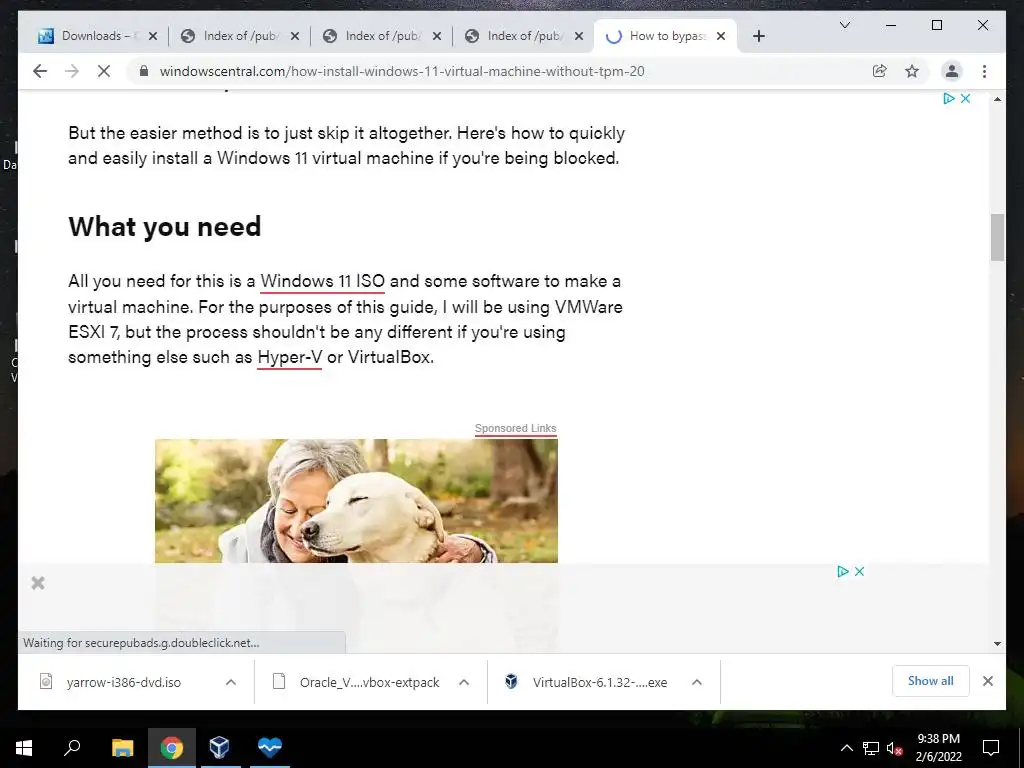Go back to the previous page
The height and width of the screenshot is (768, 1024).
point(40,71)
